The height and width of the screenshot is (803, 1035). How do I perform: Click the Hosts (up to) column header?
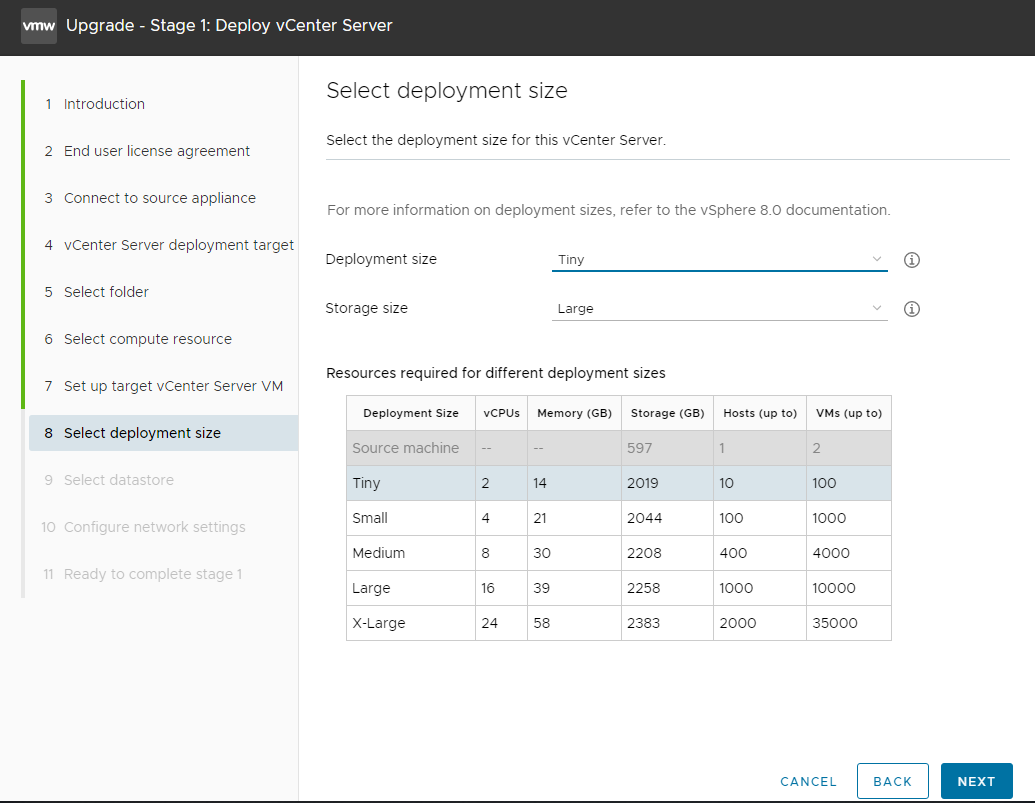tap(760, 413)
